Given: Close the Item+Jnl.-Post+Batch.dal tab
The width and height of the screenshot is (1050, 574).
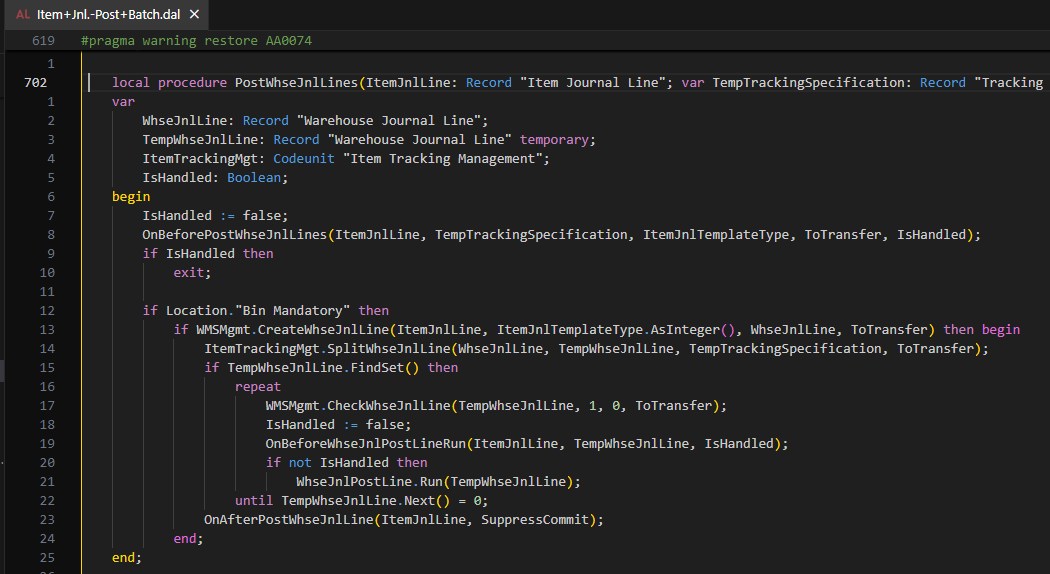Looking at the screenshot, I should [194, 15].
